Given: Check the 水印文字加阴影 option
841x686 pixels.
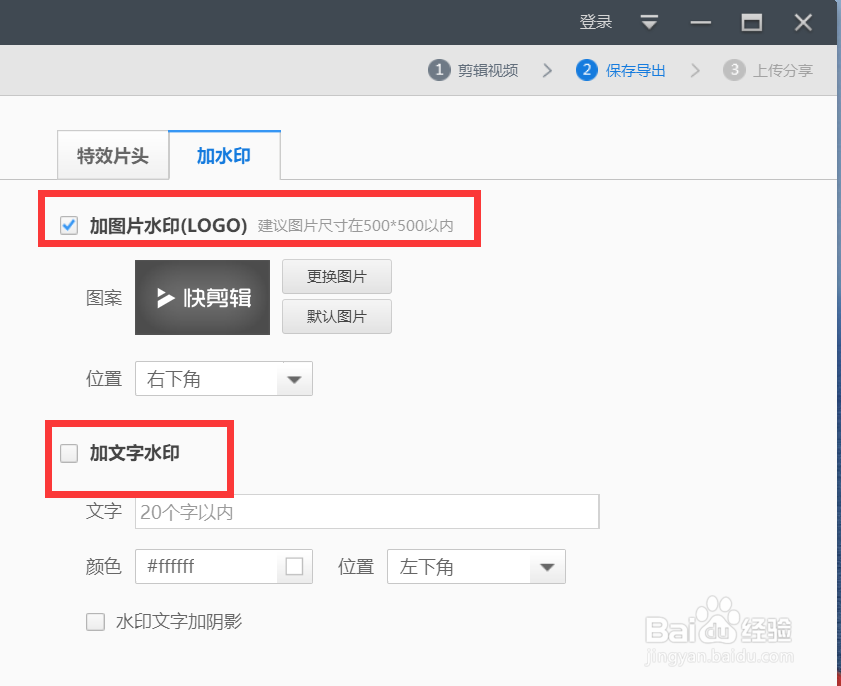Looking at the screenshot, I should (95, 621).
